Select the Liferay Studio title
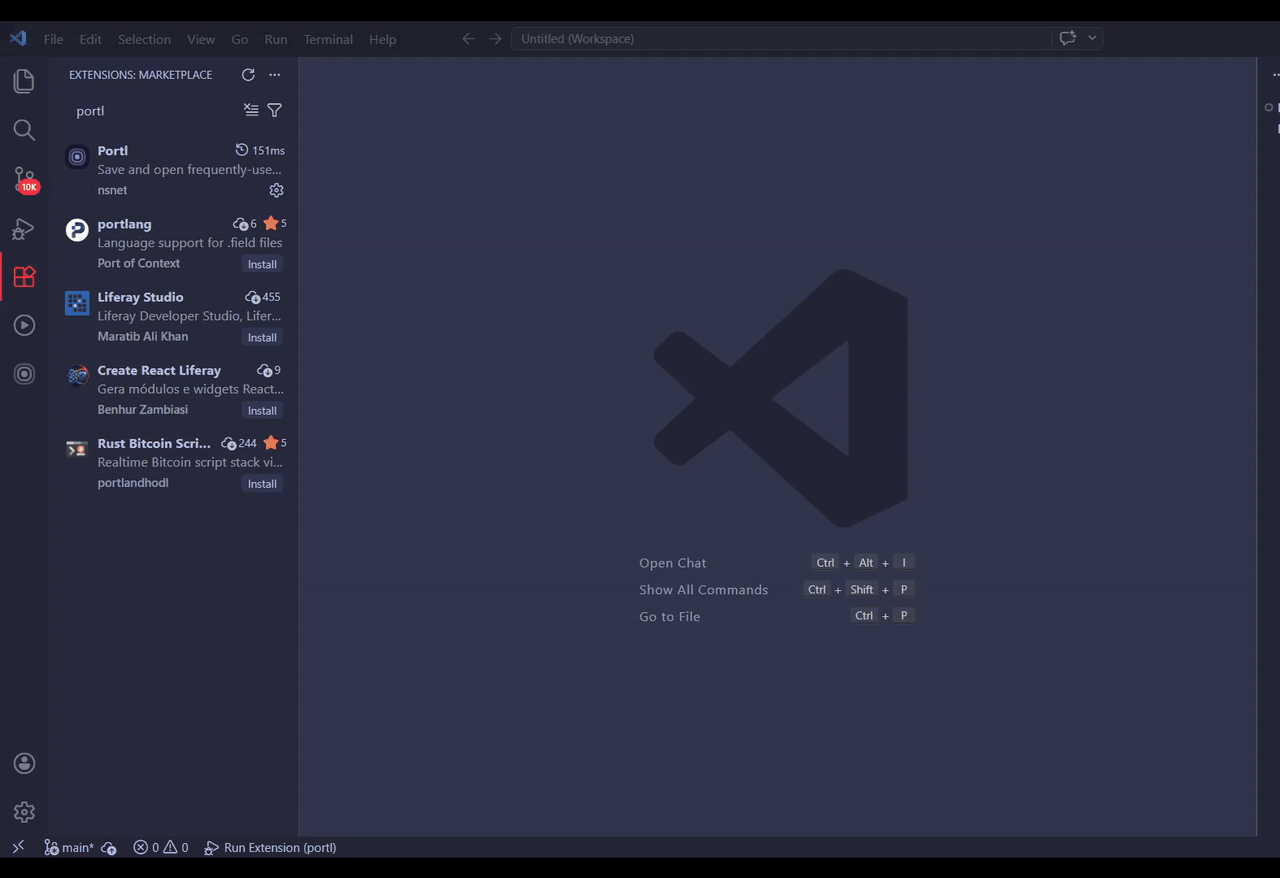 140,297
